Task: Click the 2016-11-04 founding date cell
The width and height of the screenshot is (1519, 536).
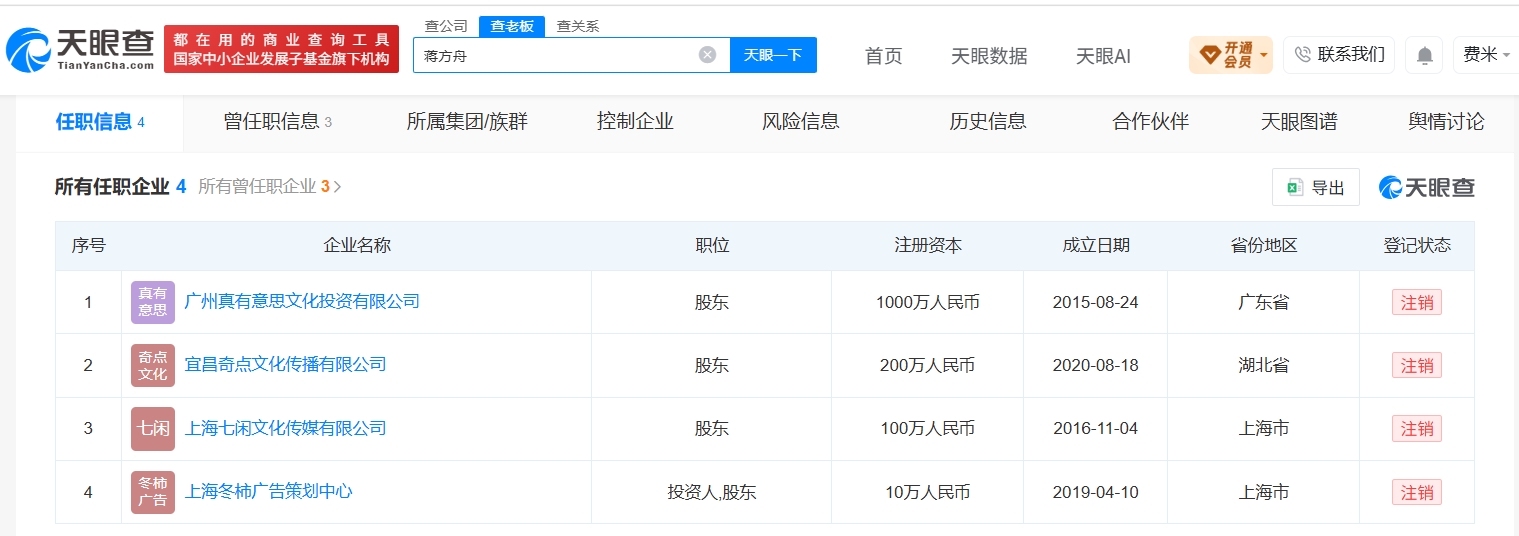Action: (x=1096, y=429)
